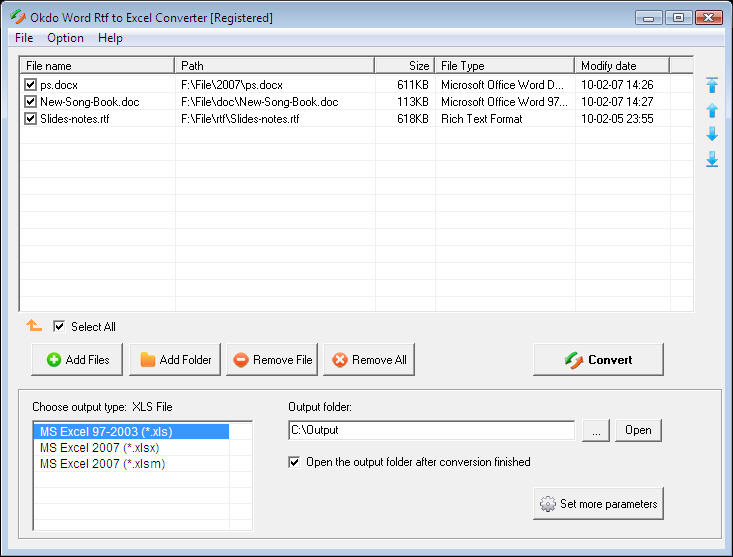Image resolution: width=733 pixels, height=557 pixels.
Task: Click the move-to-bottom arrow icon
Action: (x=712, y=159)
